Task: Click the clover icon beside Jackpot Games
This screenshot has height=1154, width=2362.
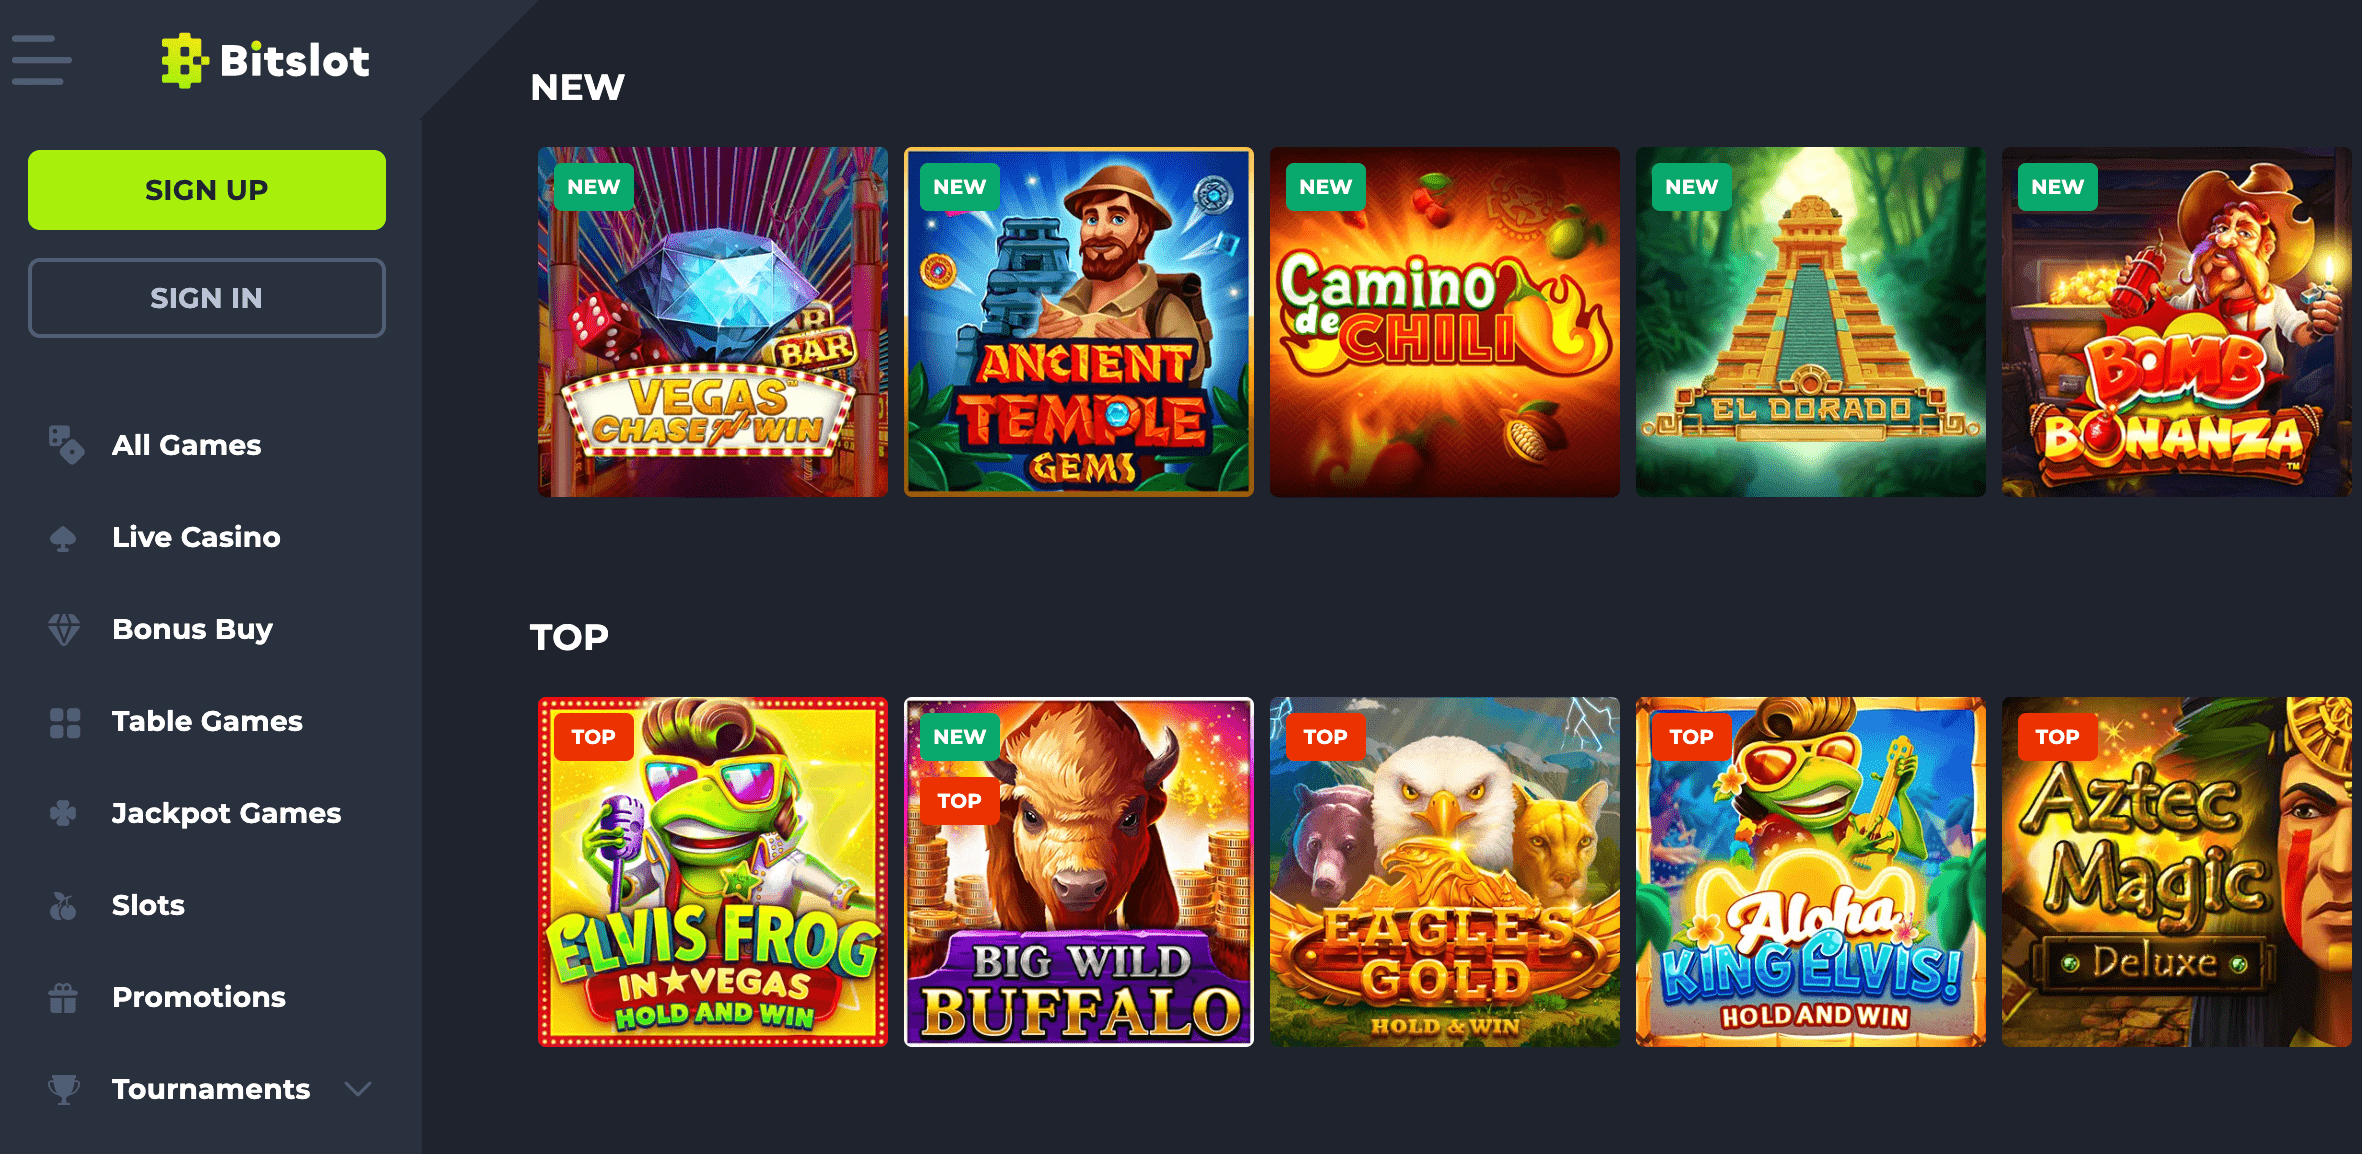Action: pyautogui.click(x=63, y=813)
